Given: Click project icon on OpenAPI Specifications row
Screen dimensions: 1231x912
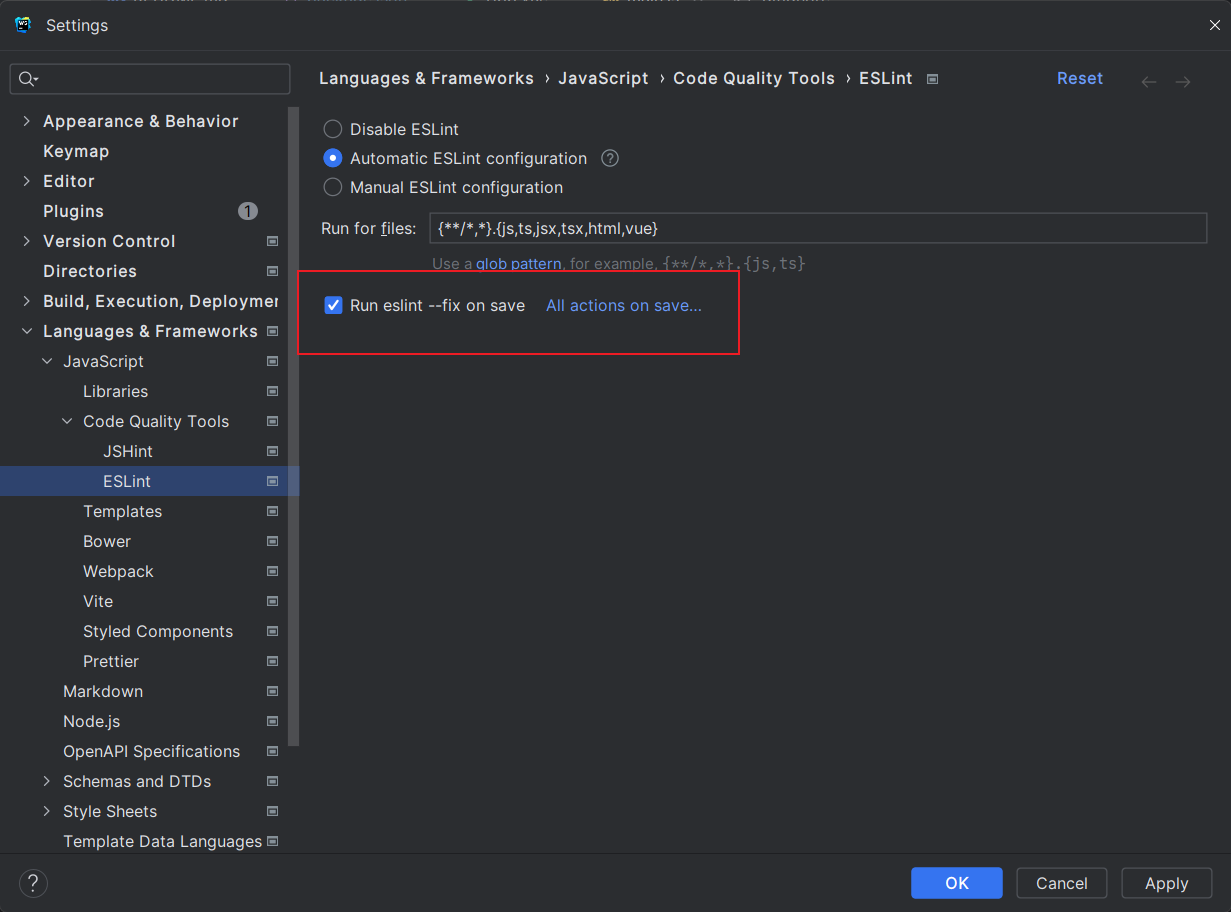Looking at the screenshot, I should [273, 751].
